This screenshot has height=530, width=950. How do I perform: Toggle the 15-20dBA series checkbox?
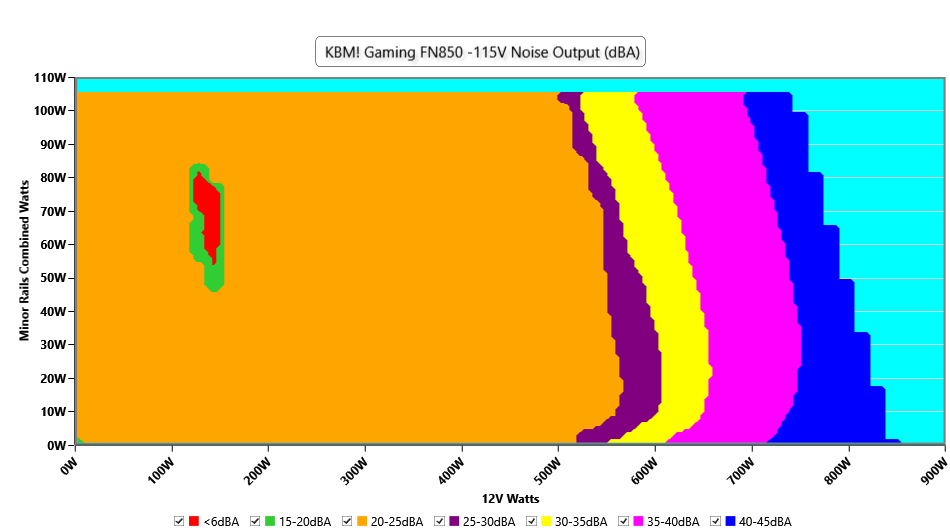[255, 521]
